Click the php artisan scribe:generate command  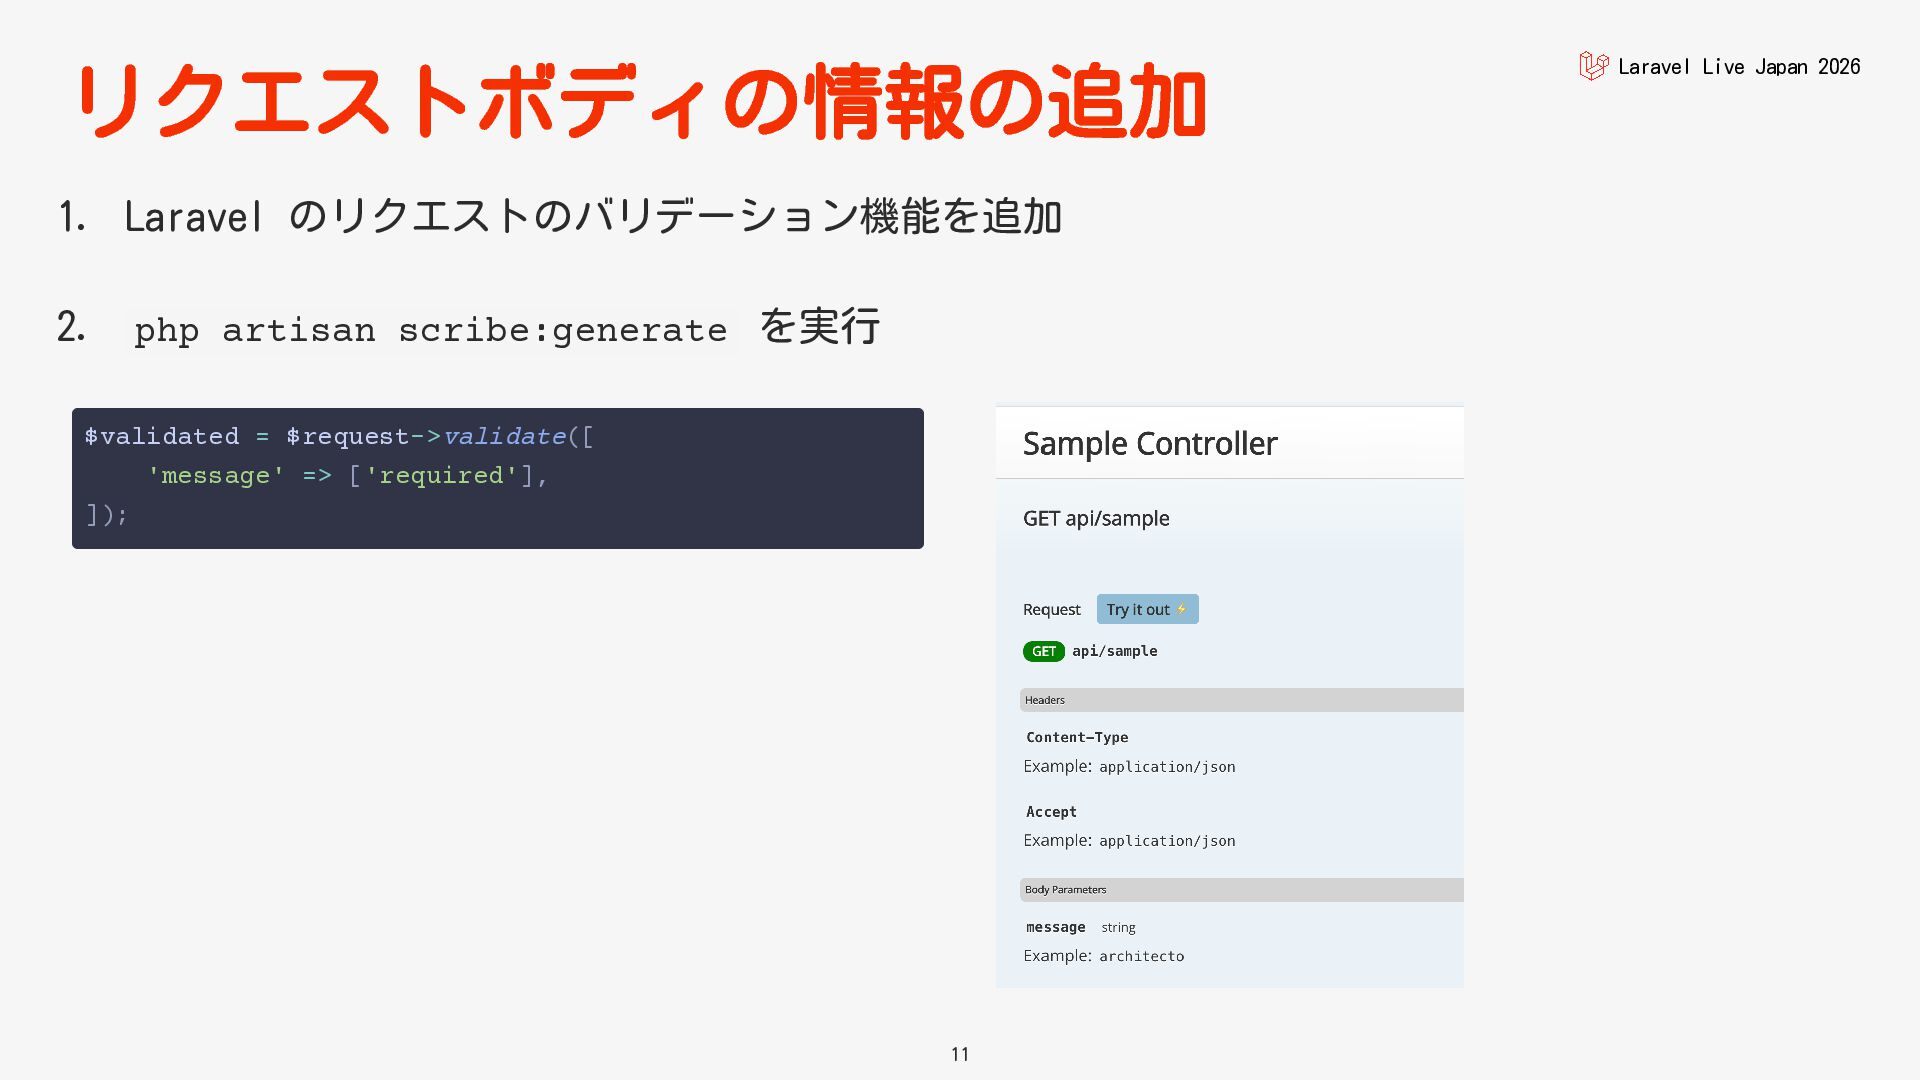[x=431, y=330]
